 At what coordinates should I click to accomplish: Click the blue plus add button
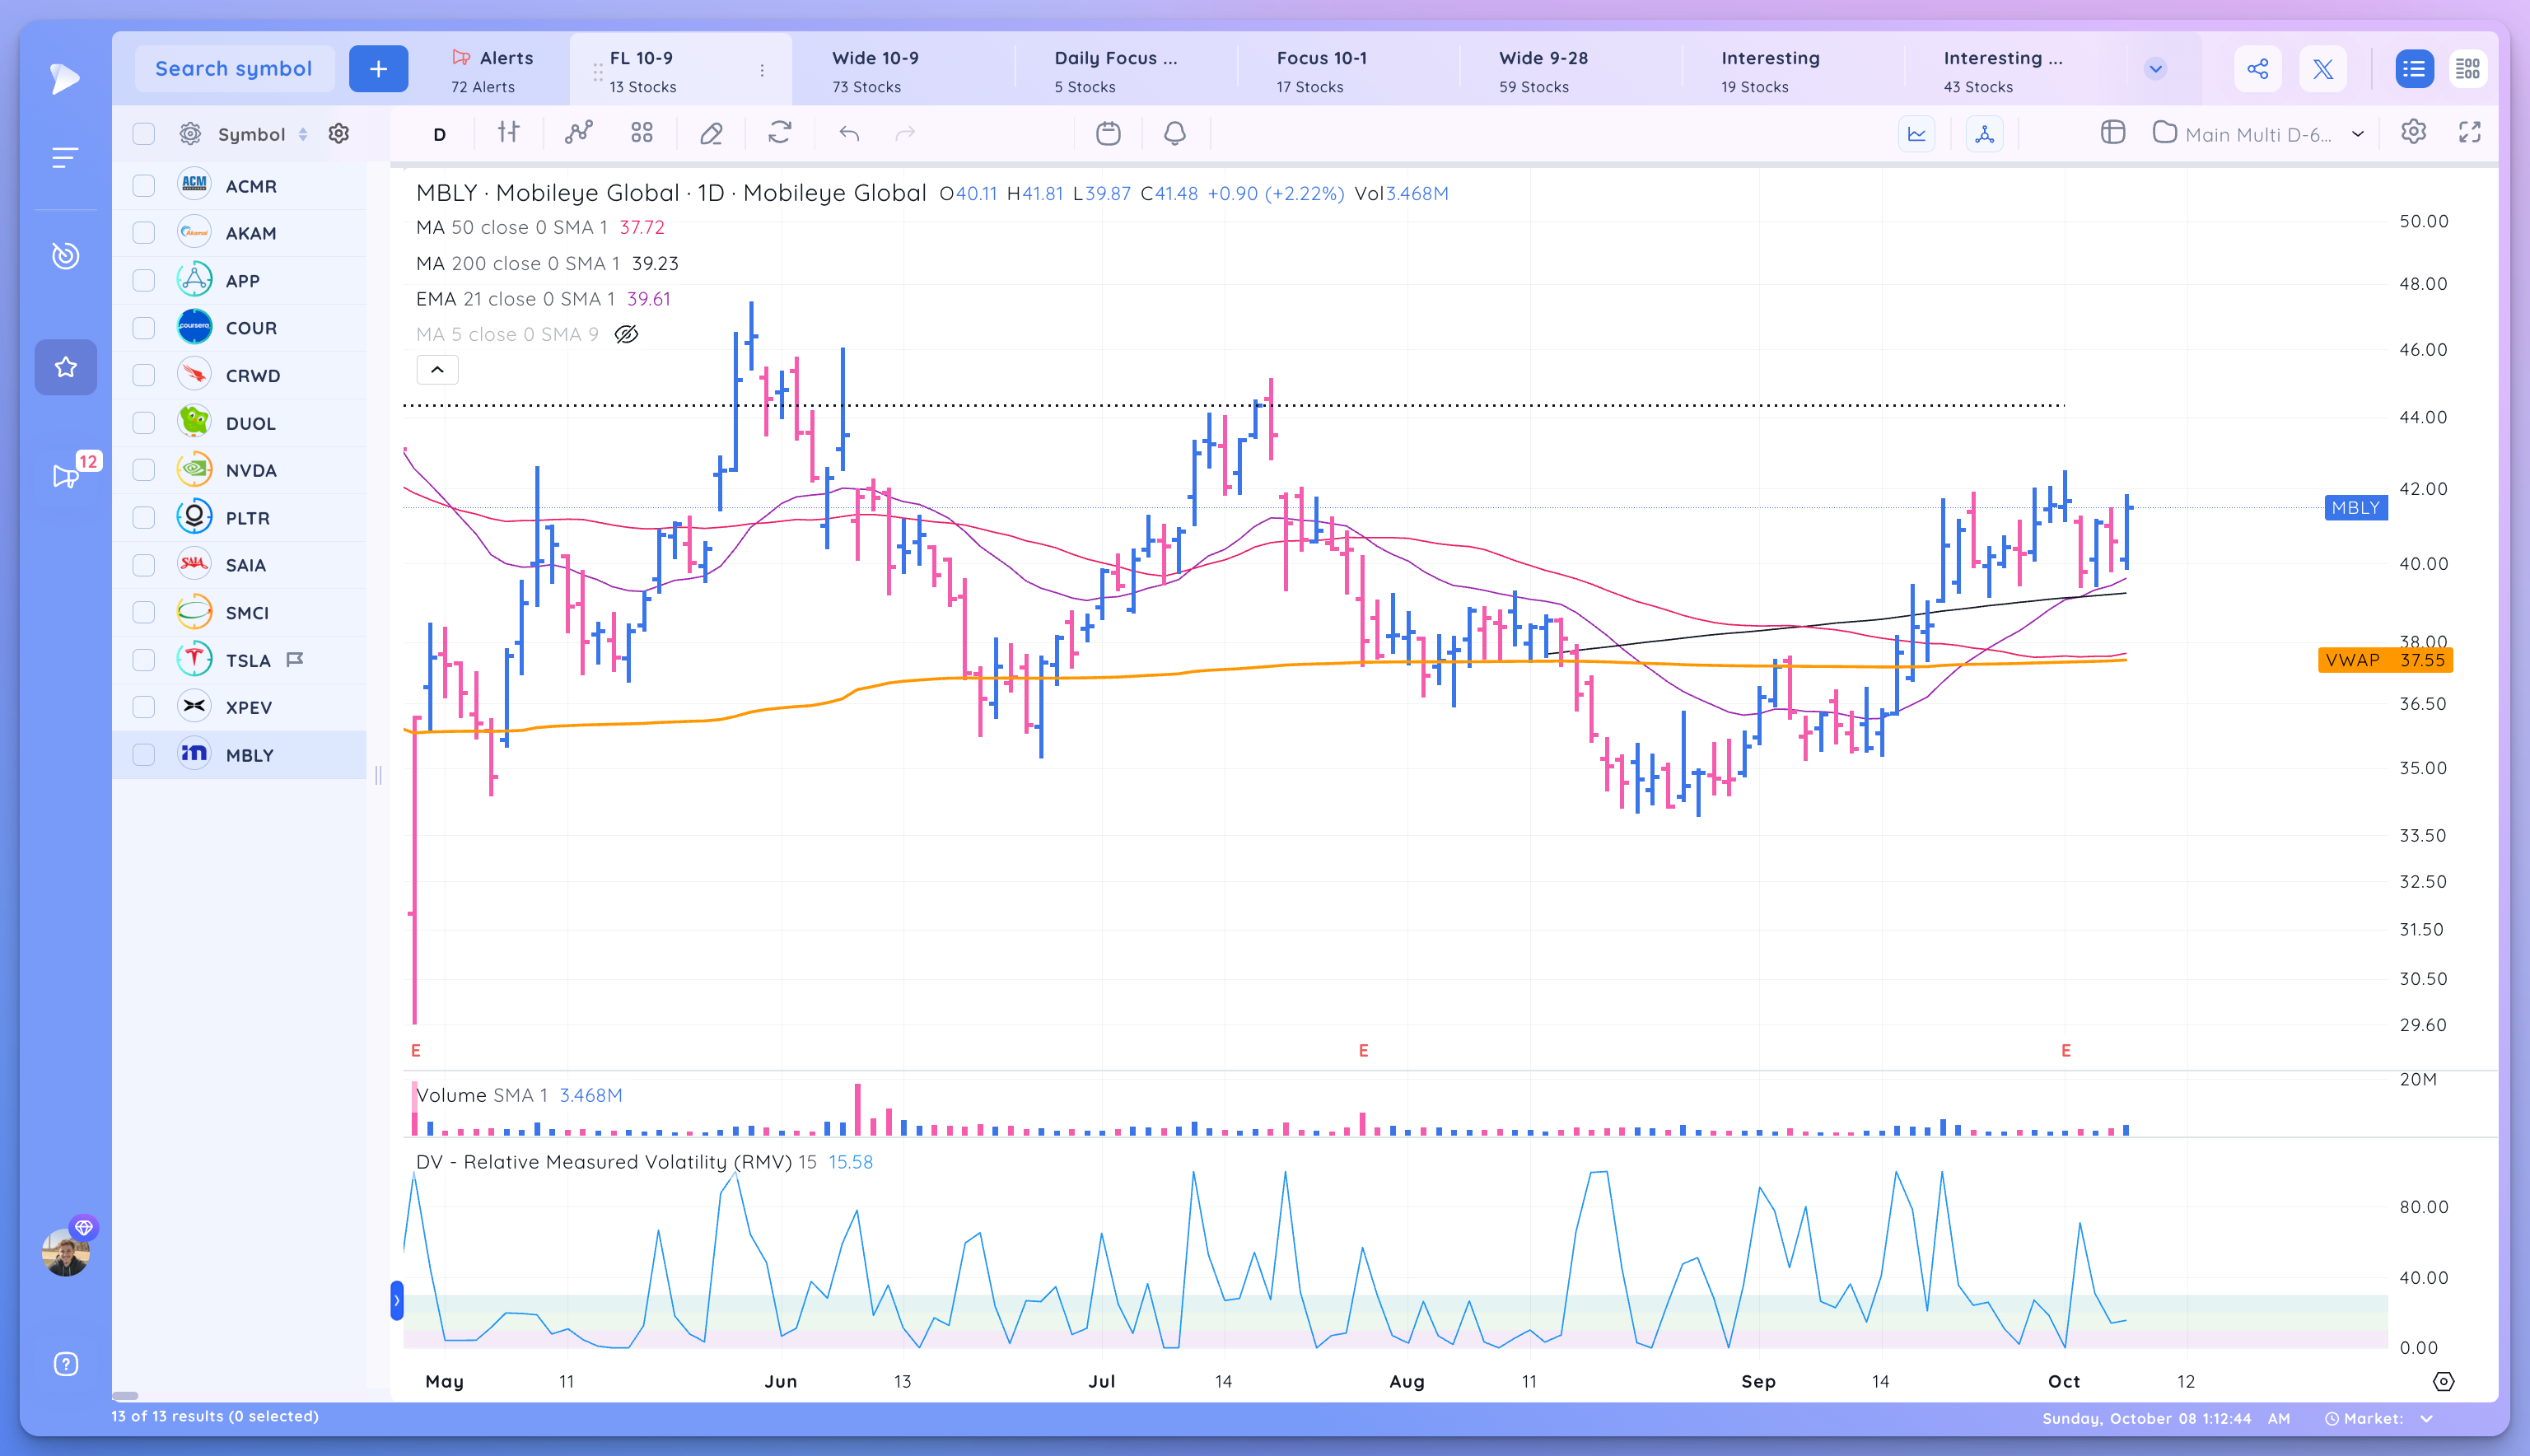[378, 68]
